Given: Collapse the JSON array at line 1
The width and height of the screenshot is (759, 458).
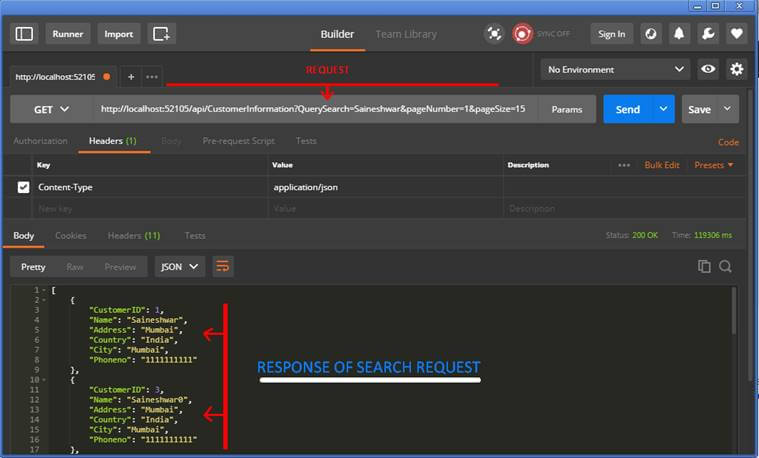Looking at the screenshot, I should 44,290.
